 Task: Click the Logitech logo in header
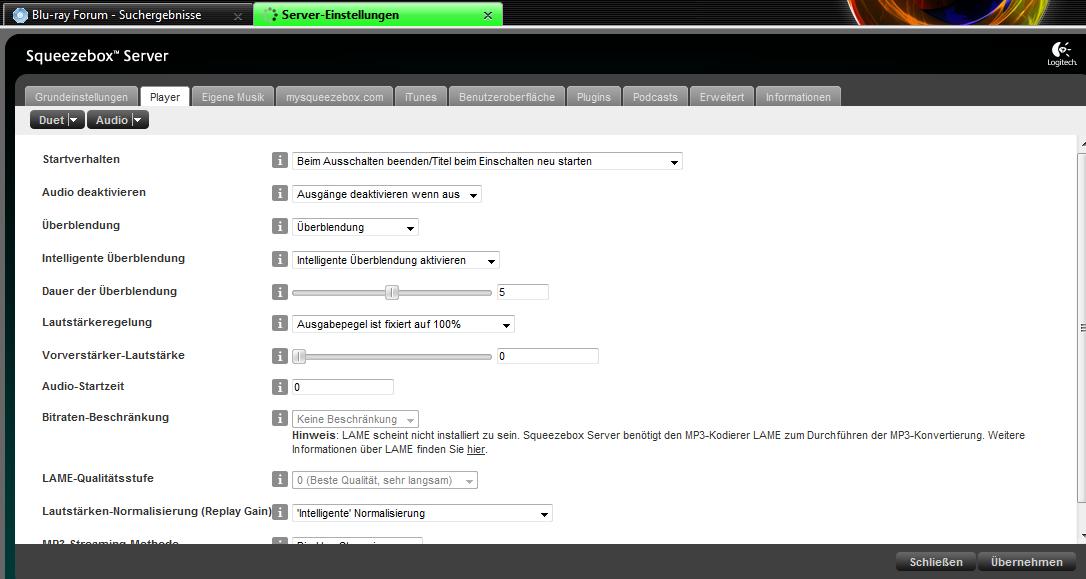(x=1061, y=55)
